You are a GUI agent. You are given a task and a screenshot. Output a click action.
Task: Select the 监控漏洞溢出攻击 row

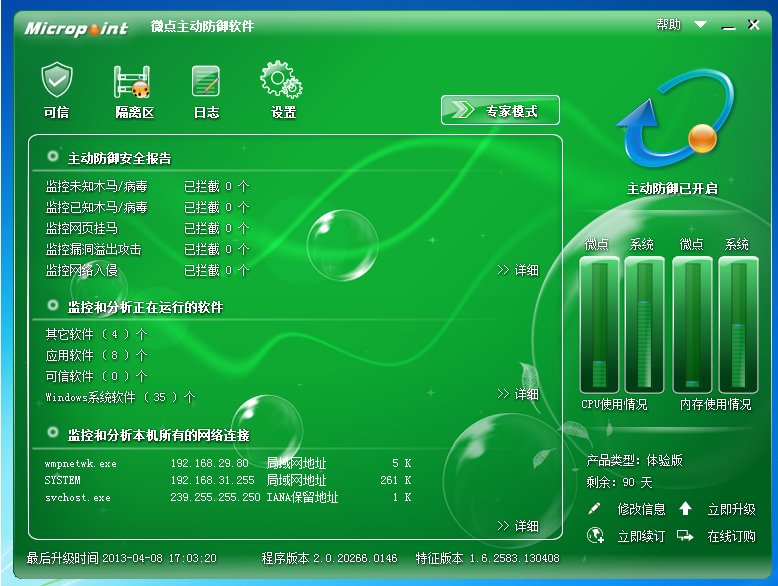click(147, 249)
